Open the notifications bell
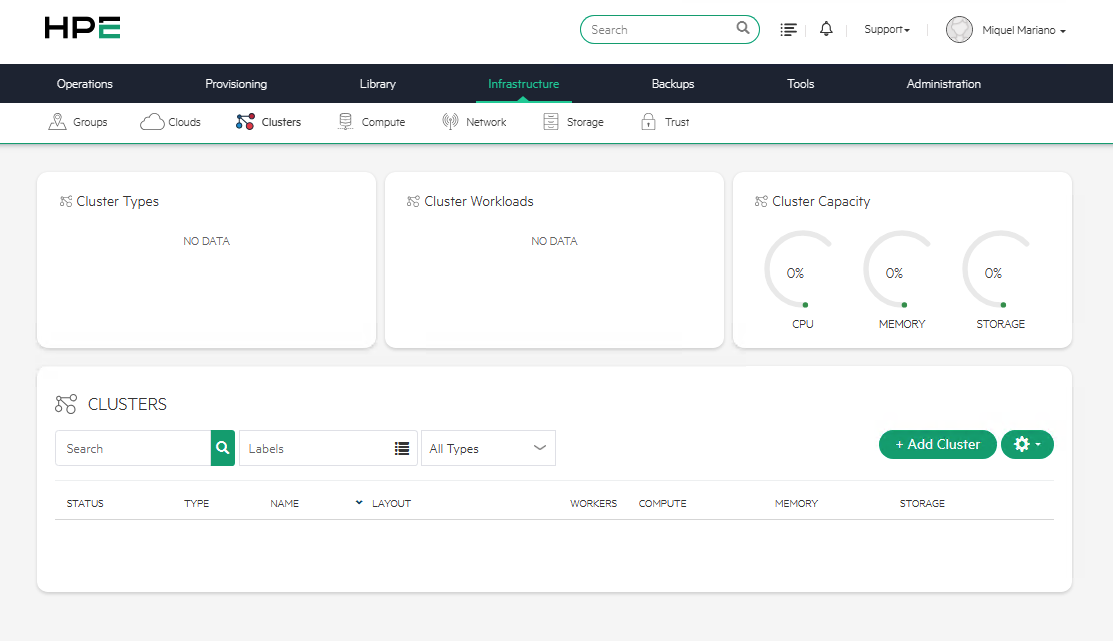 825,29
